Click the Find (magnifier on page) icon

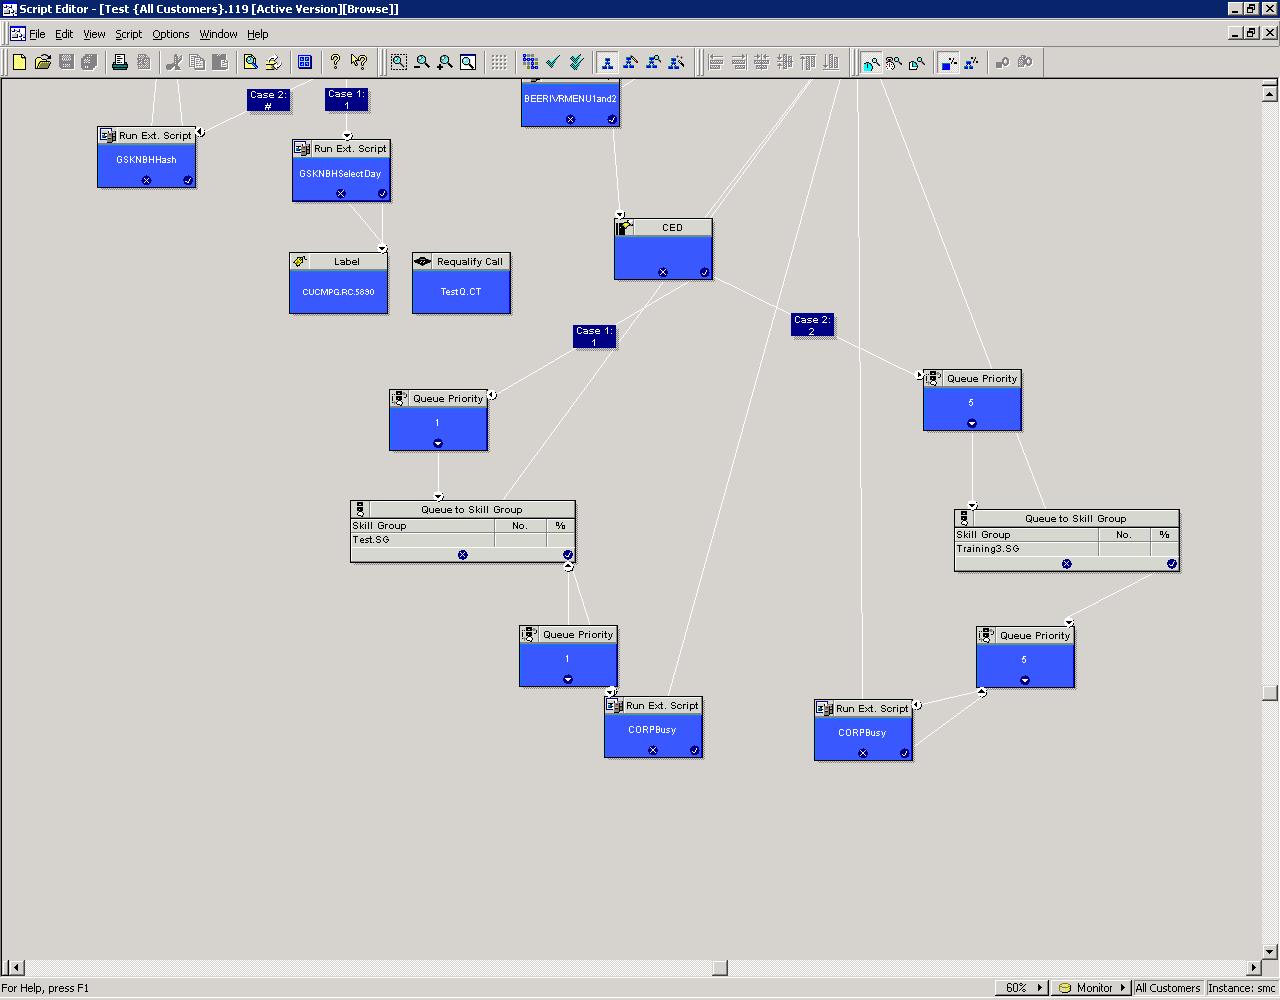[x=251, y=62]
